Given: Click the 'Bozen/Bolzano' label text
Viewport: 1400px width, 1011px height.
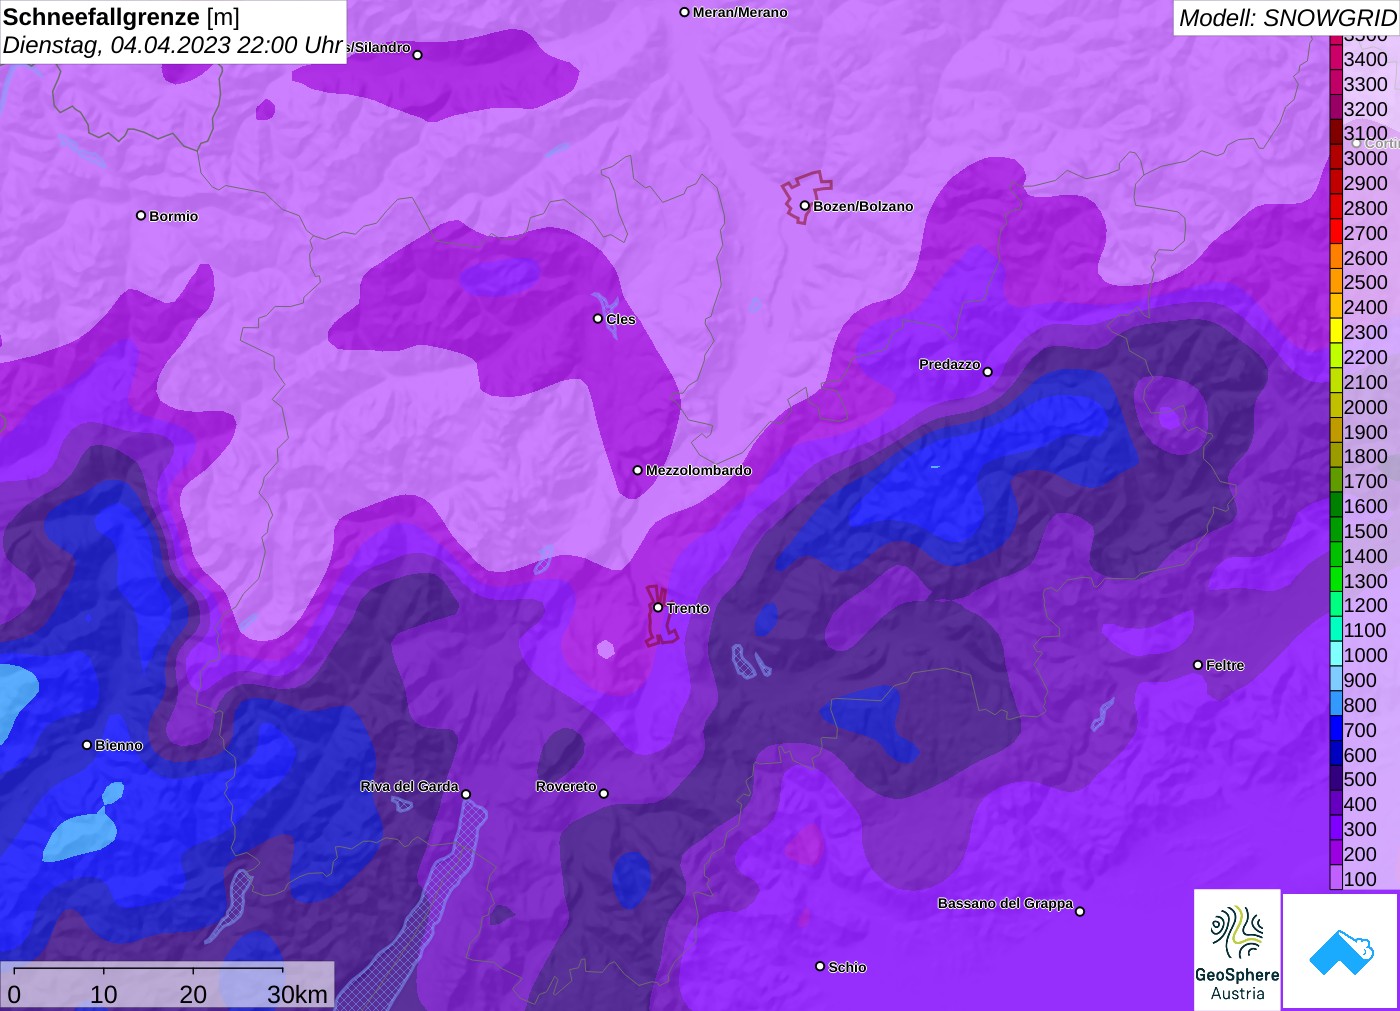Looking at the screenshot, I should (863, 206).
